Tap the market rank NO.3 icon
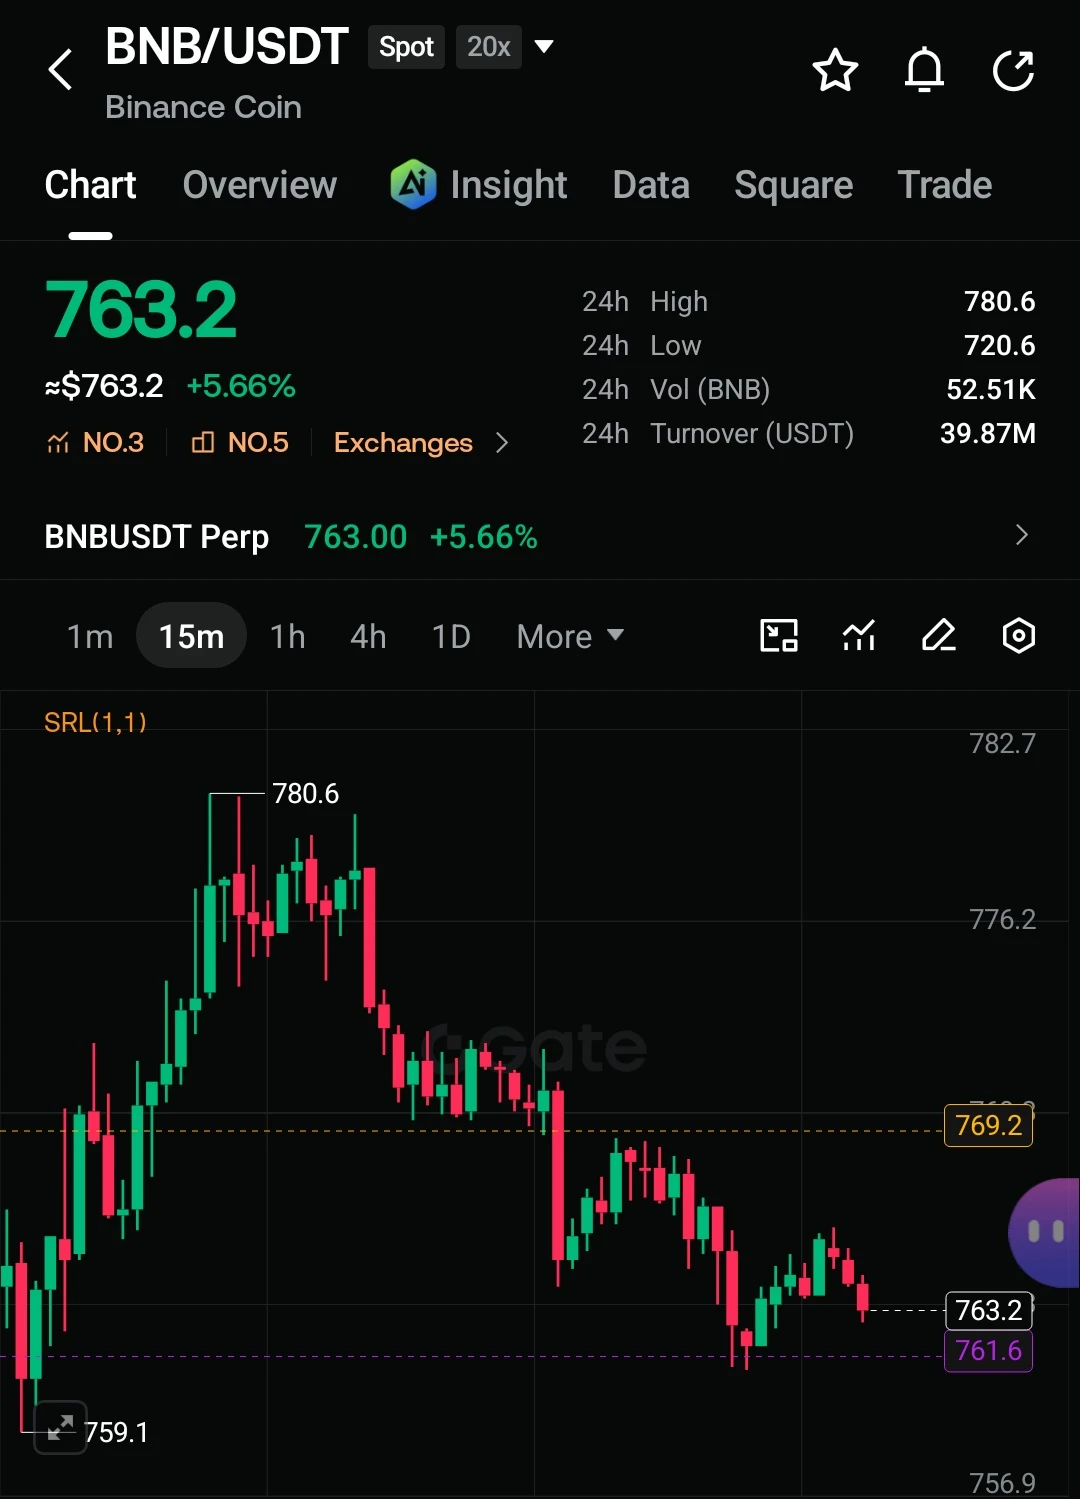The image size is (1080, 1499). (58, 442)
